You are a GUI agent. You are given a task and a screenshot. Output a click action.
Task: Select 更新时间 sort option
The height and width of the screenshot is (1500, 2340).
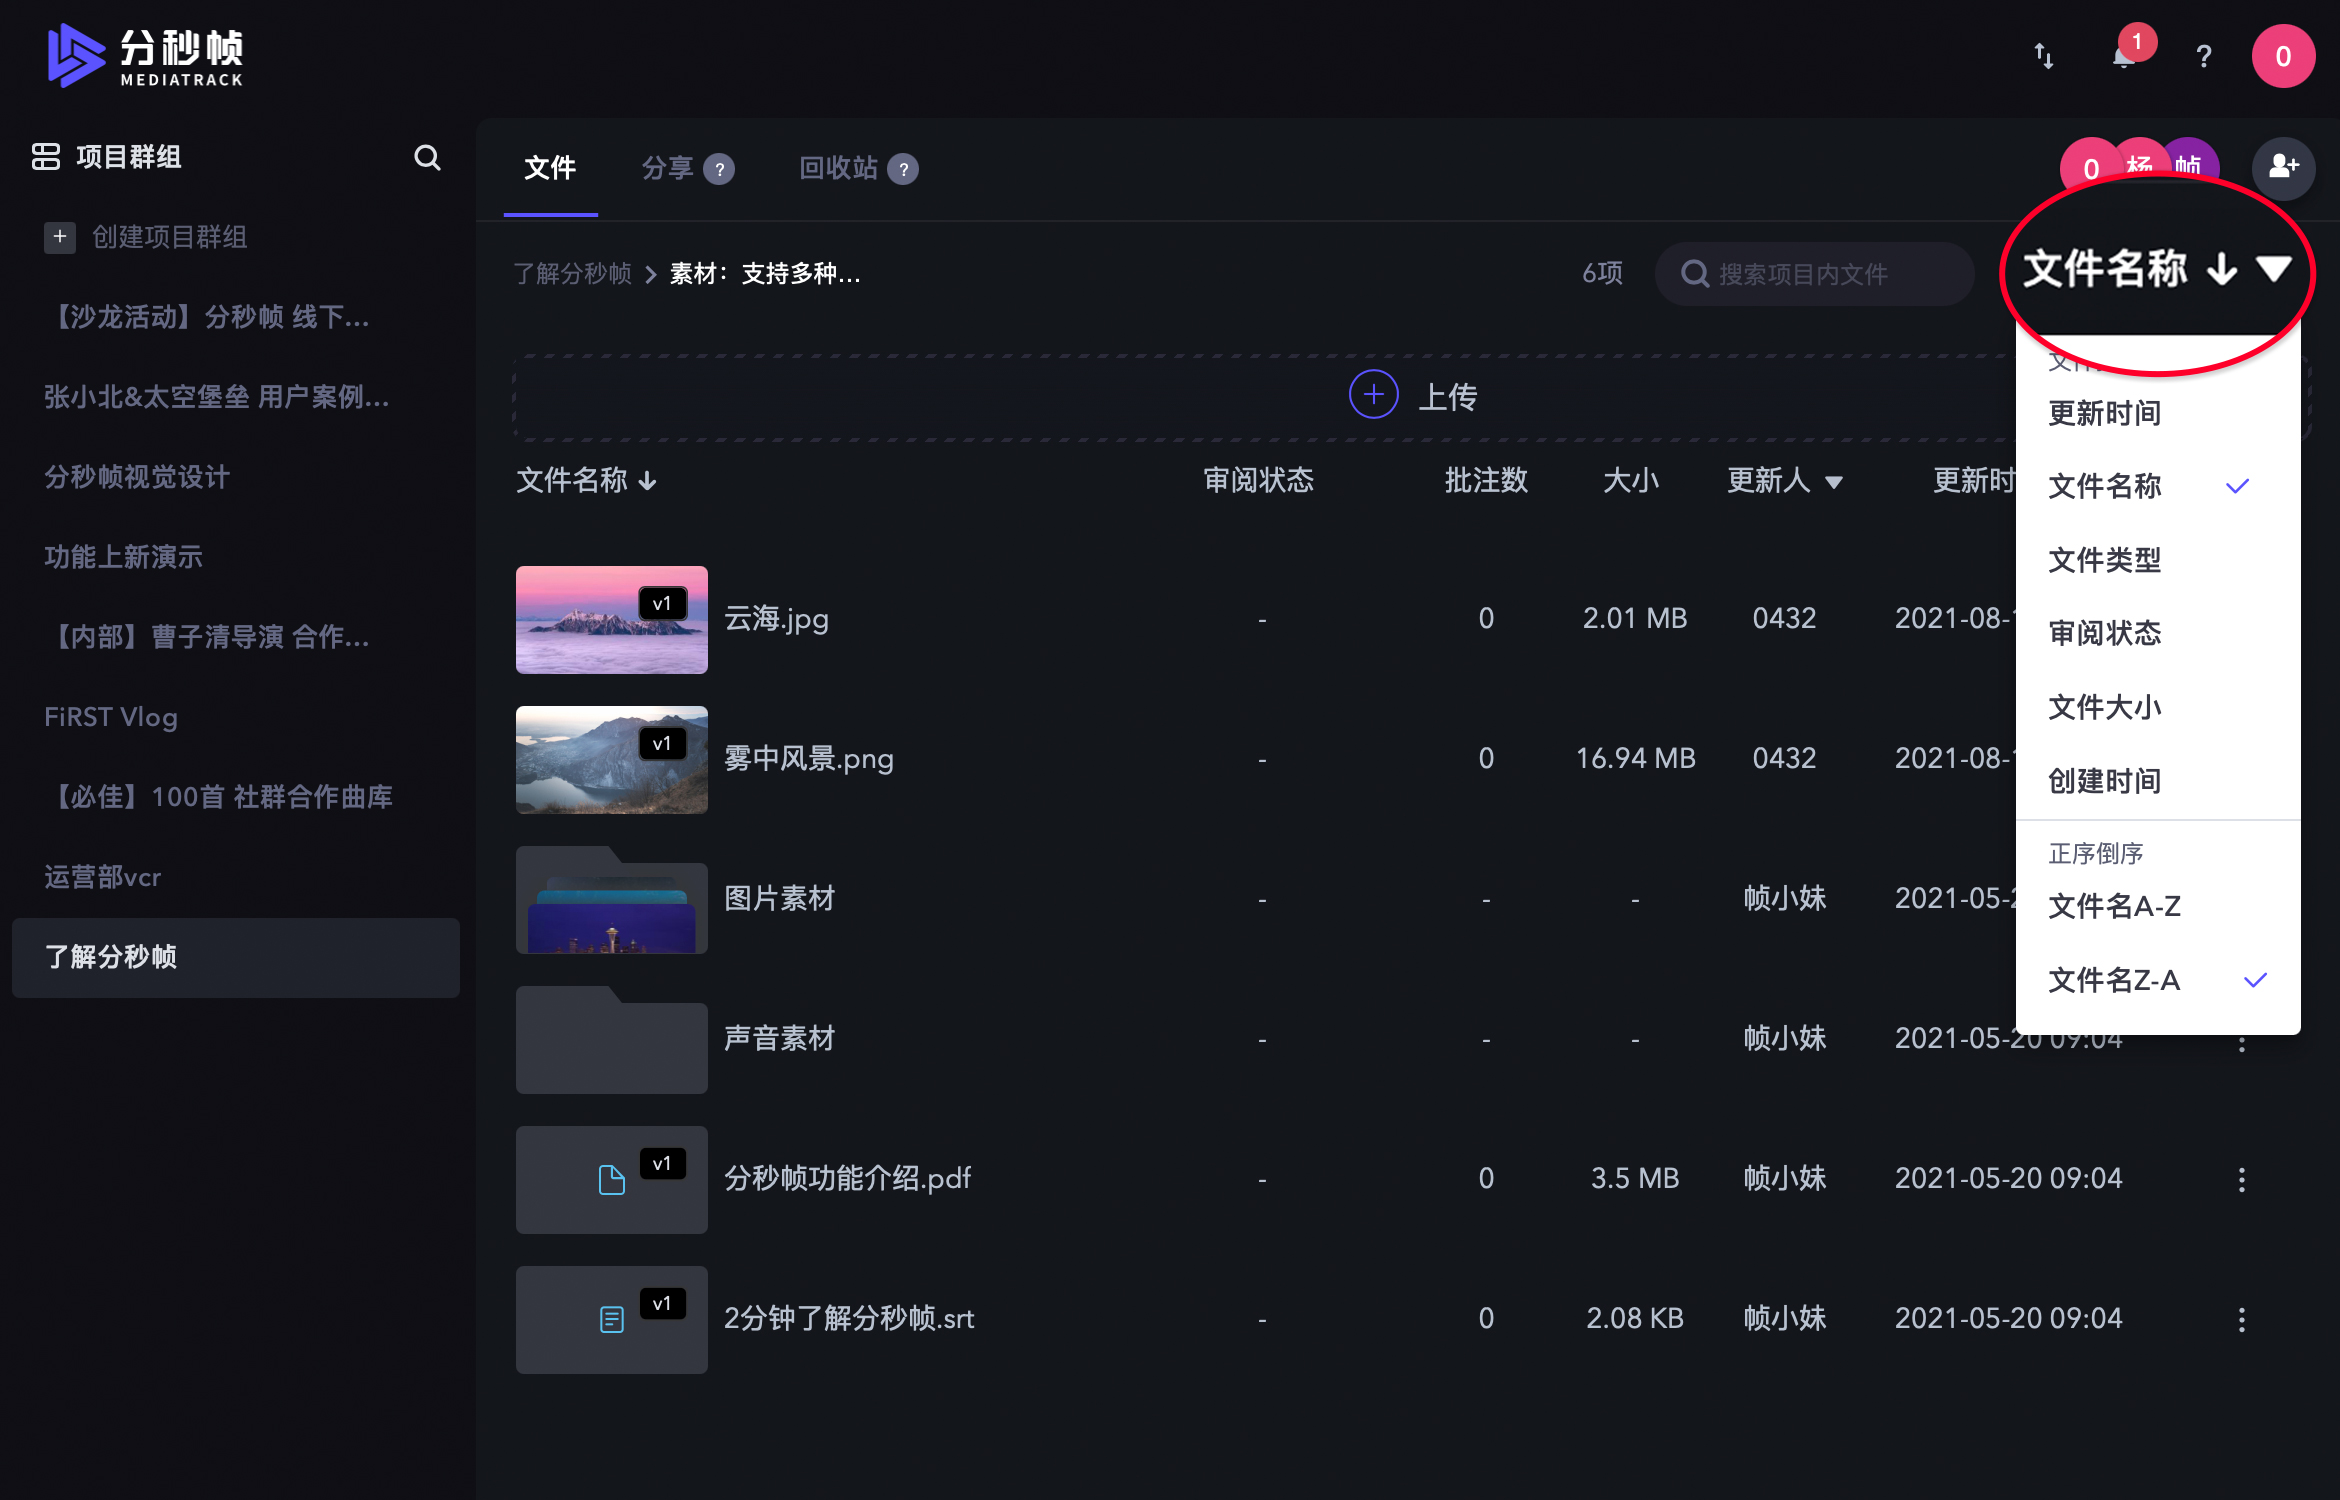(2104, 413)
